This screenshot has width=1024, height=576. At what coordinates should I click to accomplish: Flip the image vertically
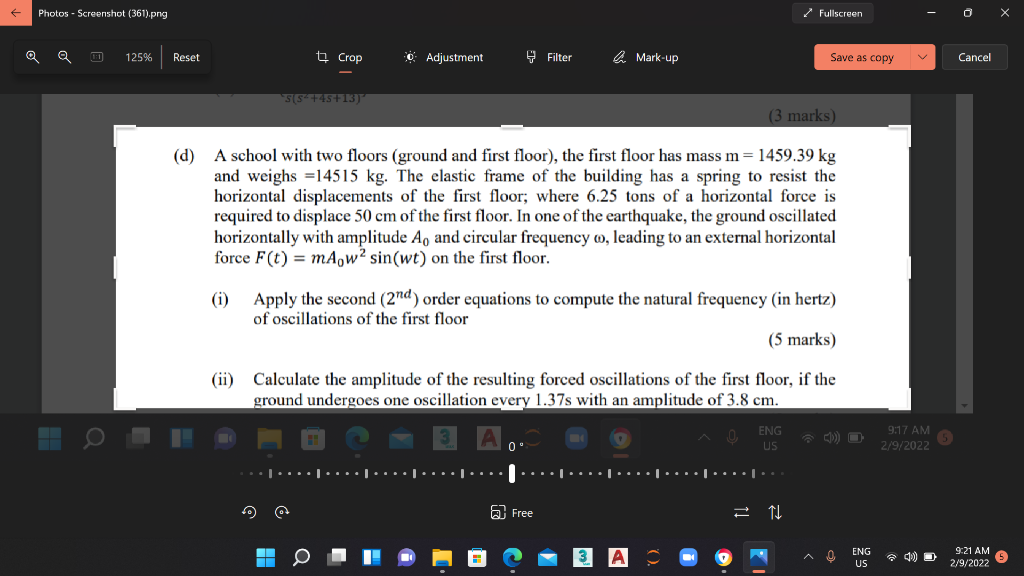click(x=774, y=512)
